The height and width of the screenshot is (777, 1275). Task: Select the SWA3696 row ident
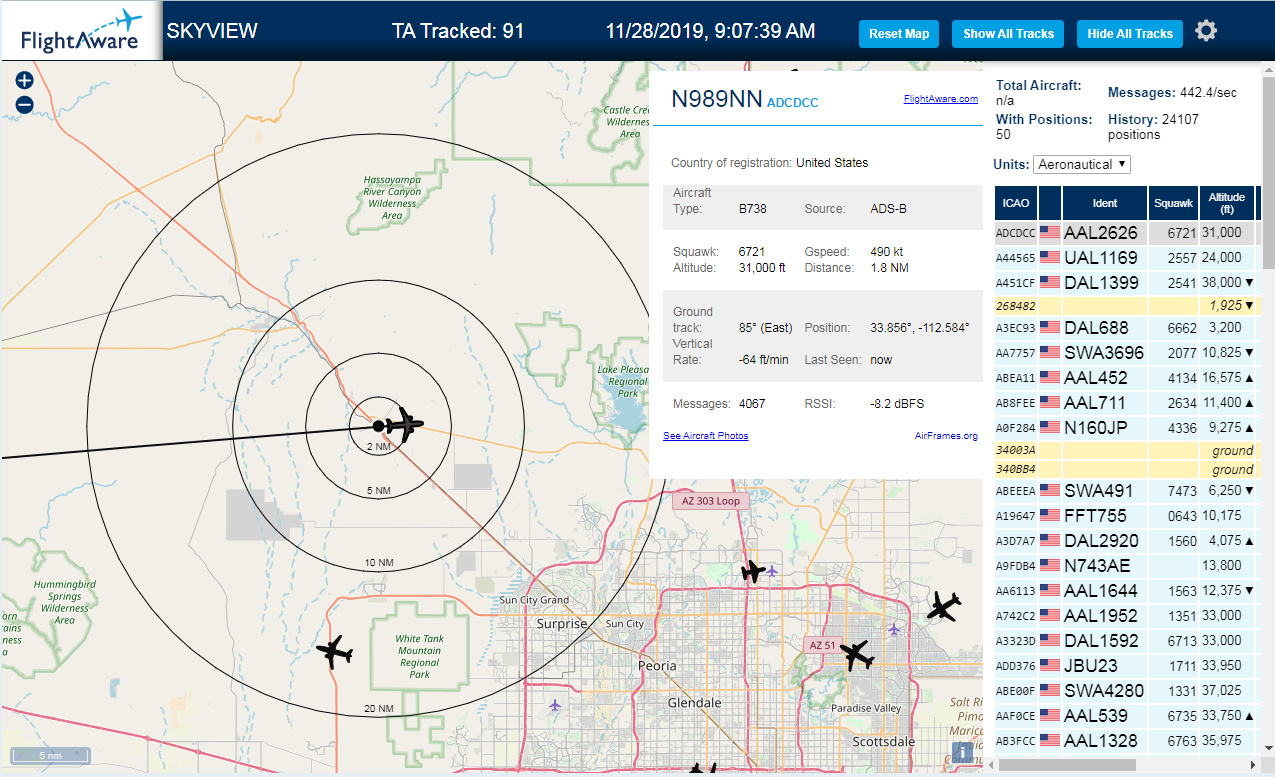(x=1104, y=353)
